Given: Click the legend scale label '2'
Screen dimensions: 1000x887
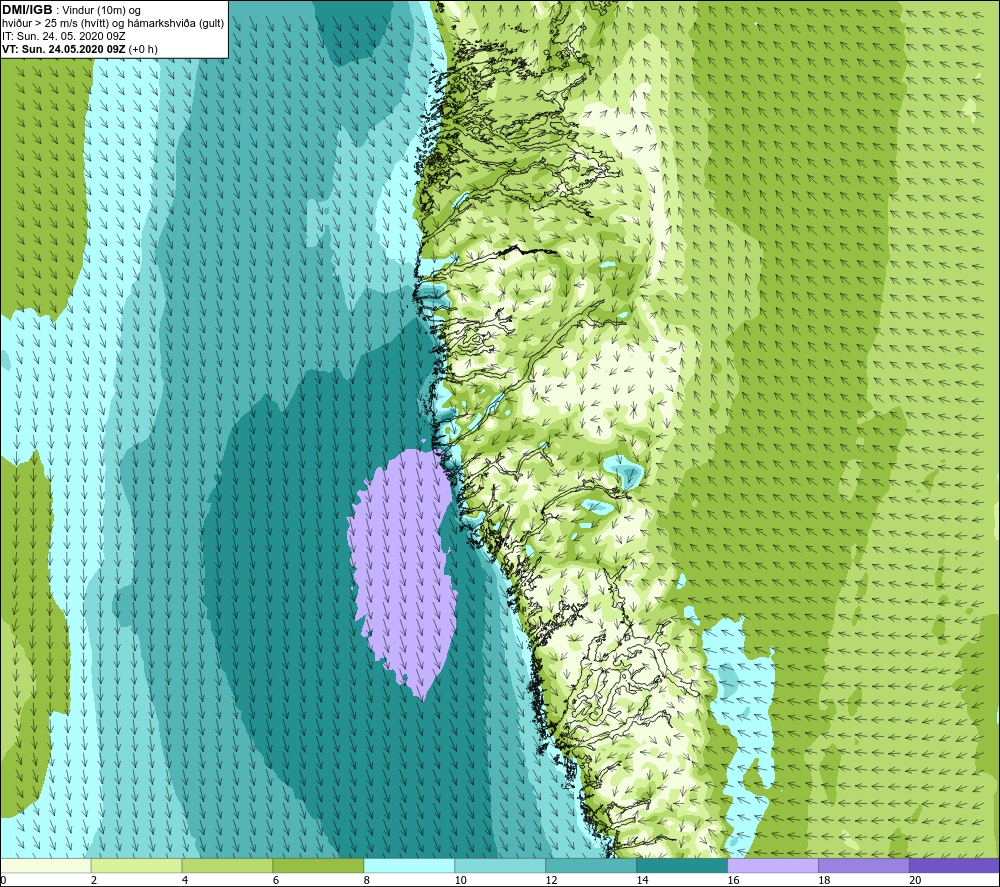Looking at the screenshot, I should pos(94,880).
